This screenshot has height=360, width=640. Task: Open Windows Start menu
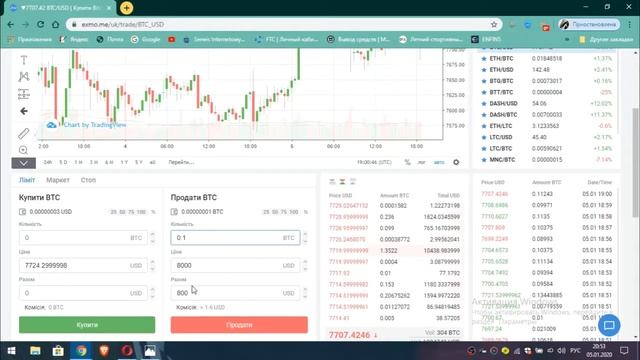tap(11, 351)
